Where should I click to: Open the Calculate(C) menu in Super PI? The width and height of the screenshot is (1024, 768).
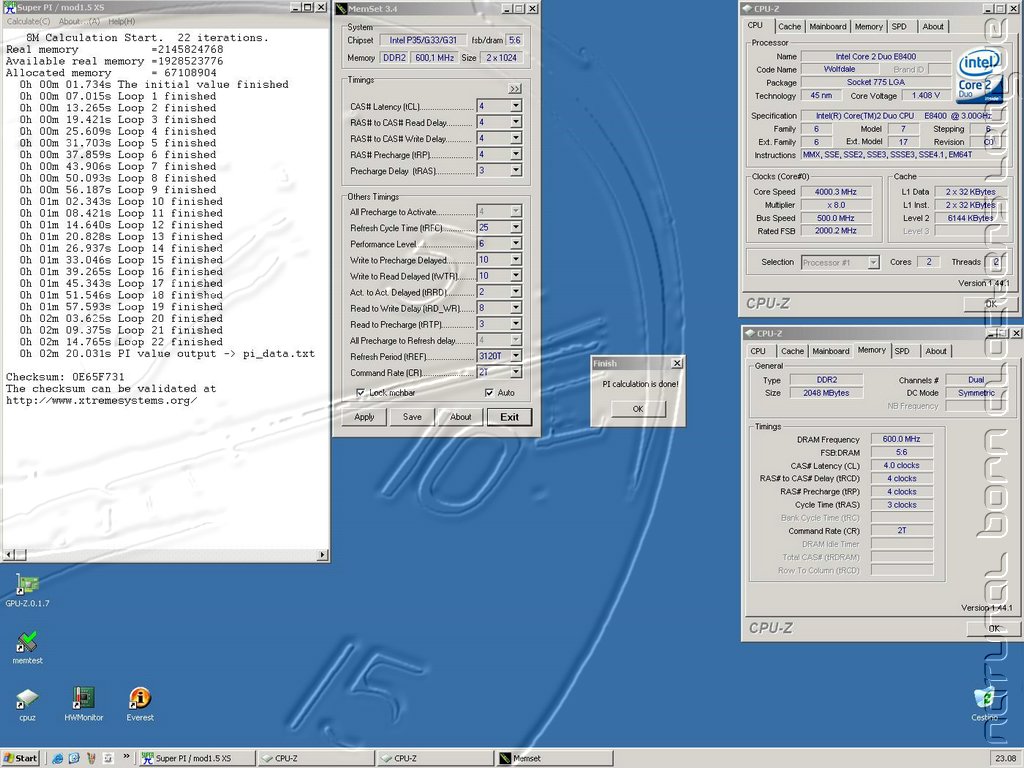[28, 22]
